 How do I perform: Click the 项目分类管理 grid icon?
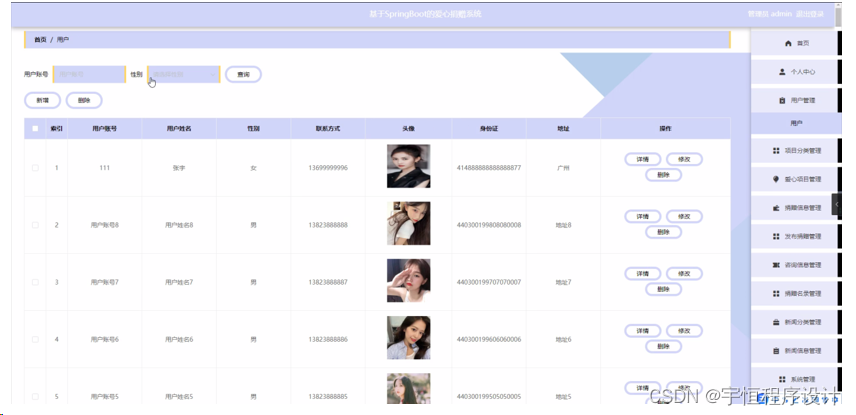click(776, 151)
